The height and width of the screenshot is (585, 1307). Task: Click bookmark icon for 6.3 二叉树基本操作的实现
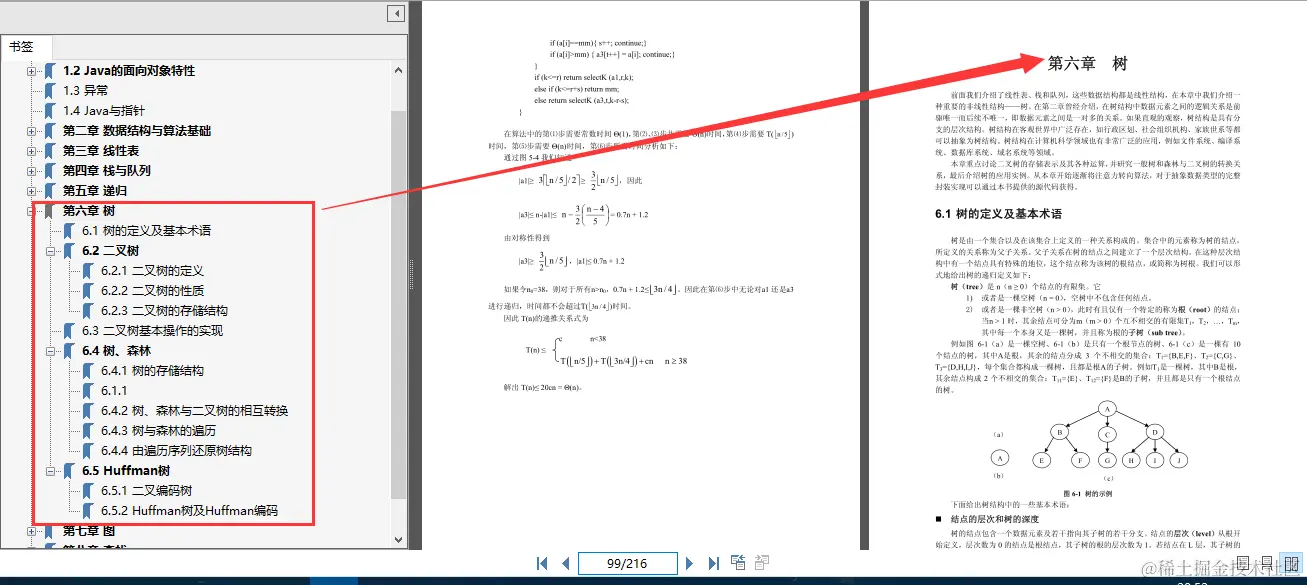coord(70,331)
